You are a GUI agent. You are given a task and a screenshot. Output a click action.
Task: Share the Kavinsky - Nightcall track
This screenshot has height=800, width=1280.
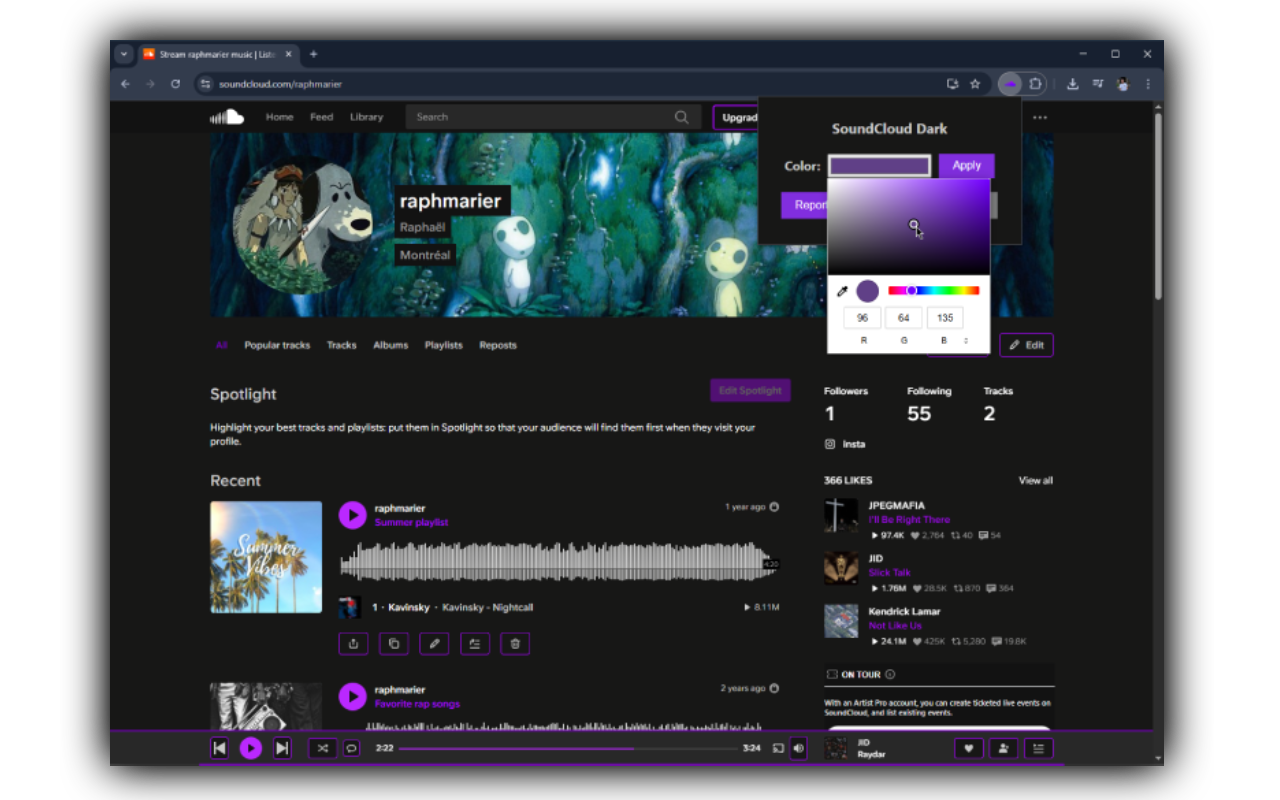pos(353,643)
